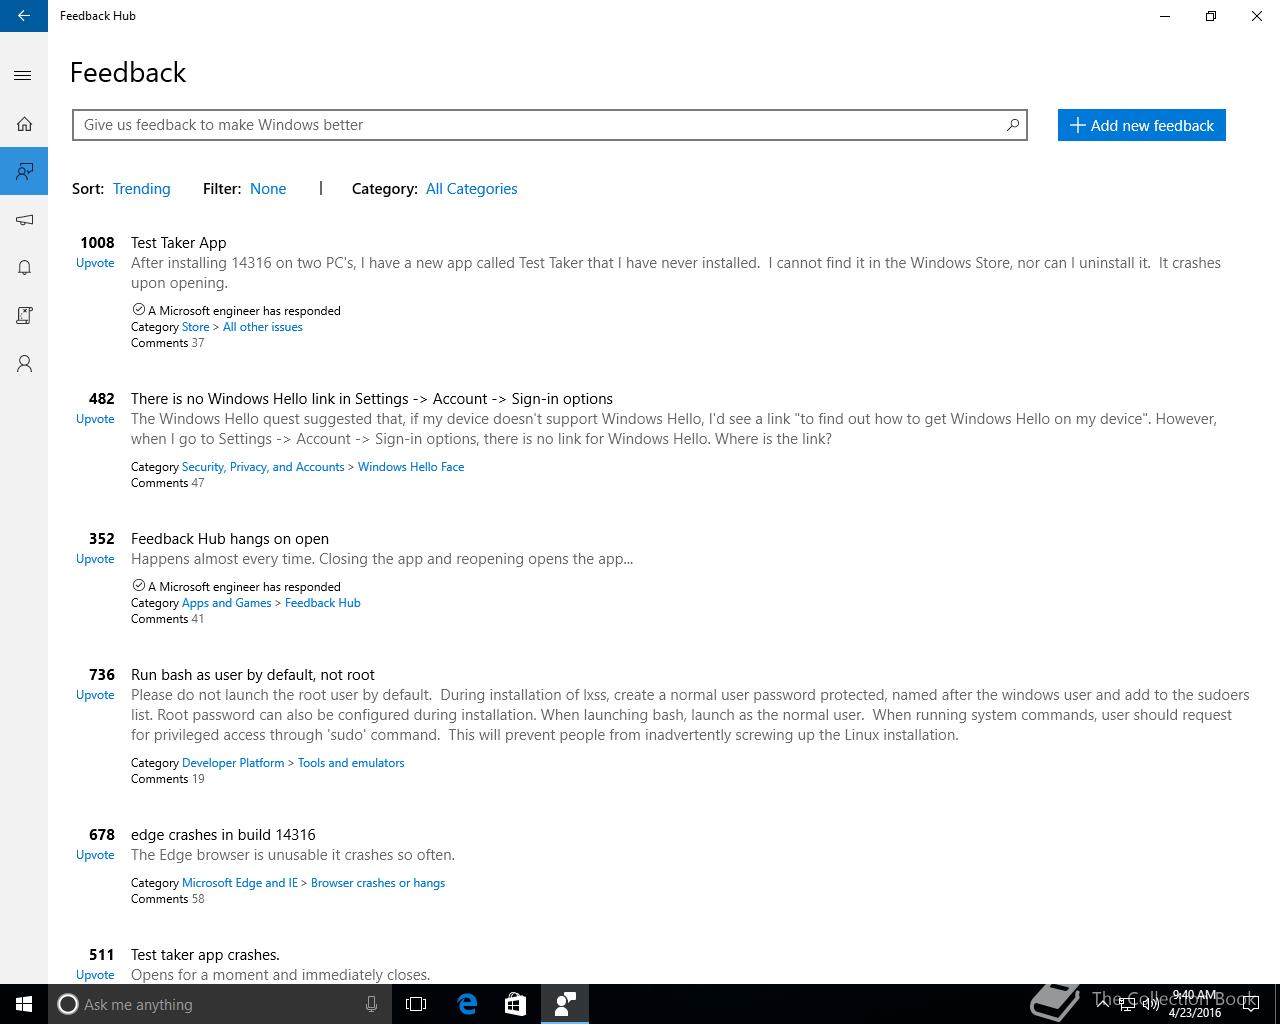1280x1024 pixels.
Task: Click Comments 58 on edge crashes feedback
Action: (167, 899)
